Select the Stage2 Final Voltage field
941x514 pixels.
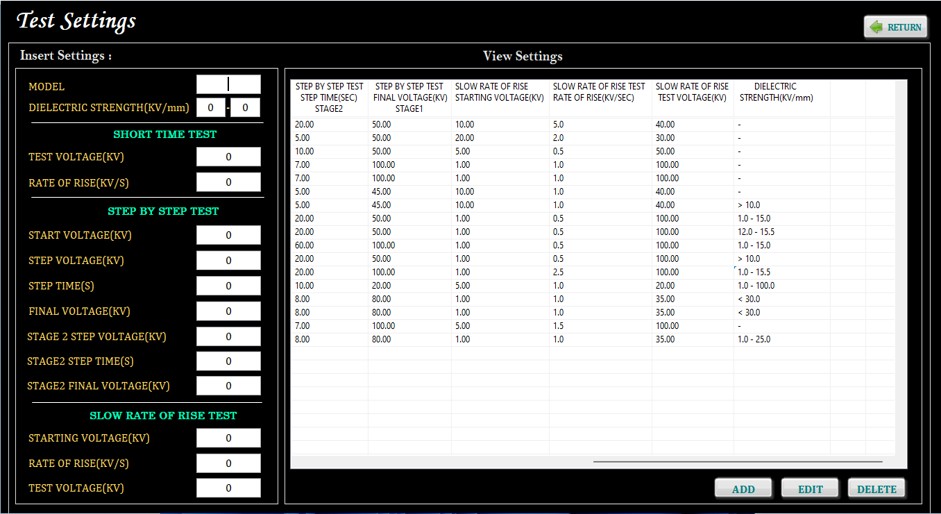coord(228,386)
